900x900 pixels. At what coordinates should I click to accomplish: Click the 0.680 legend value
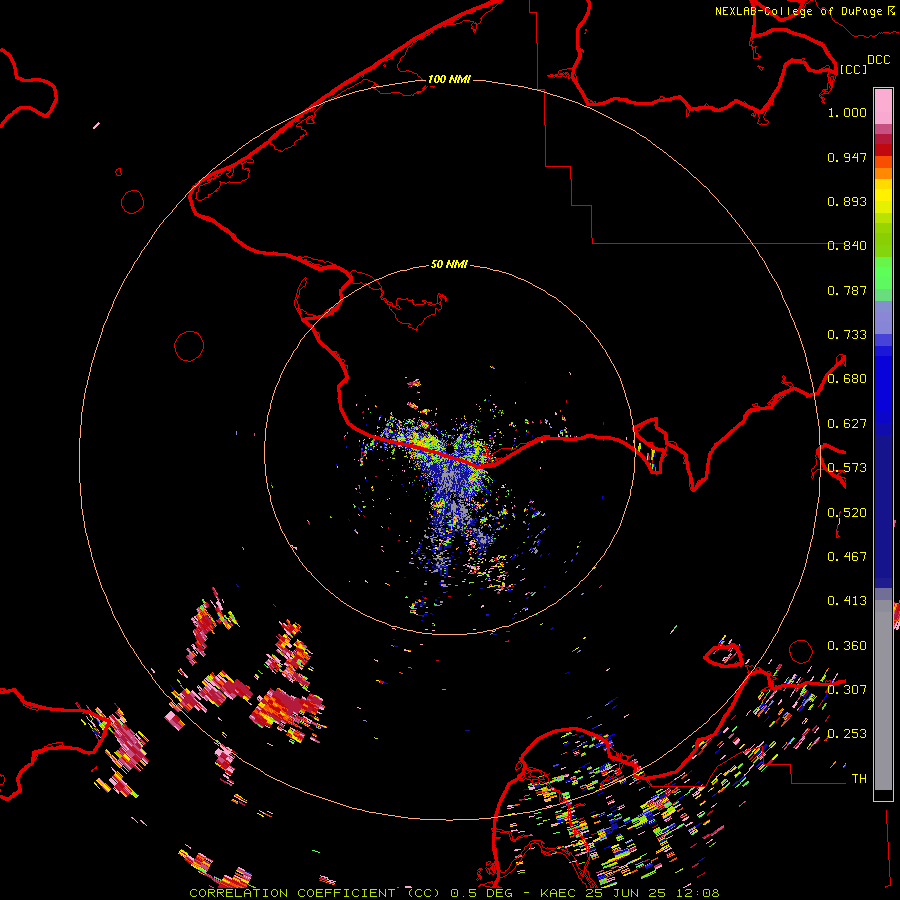(847, 379)
